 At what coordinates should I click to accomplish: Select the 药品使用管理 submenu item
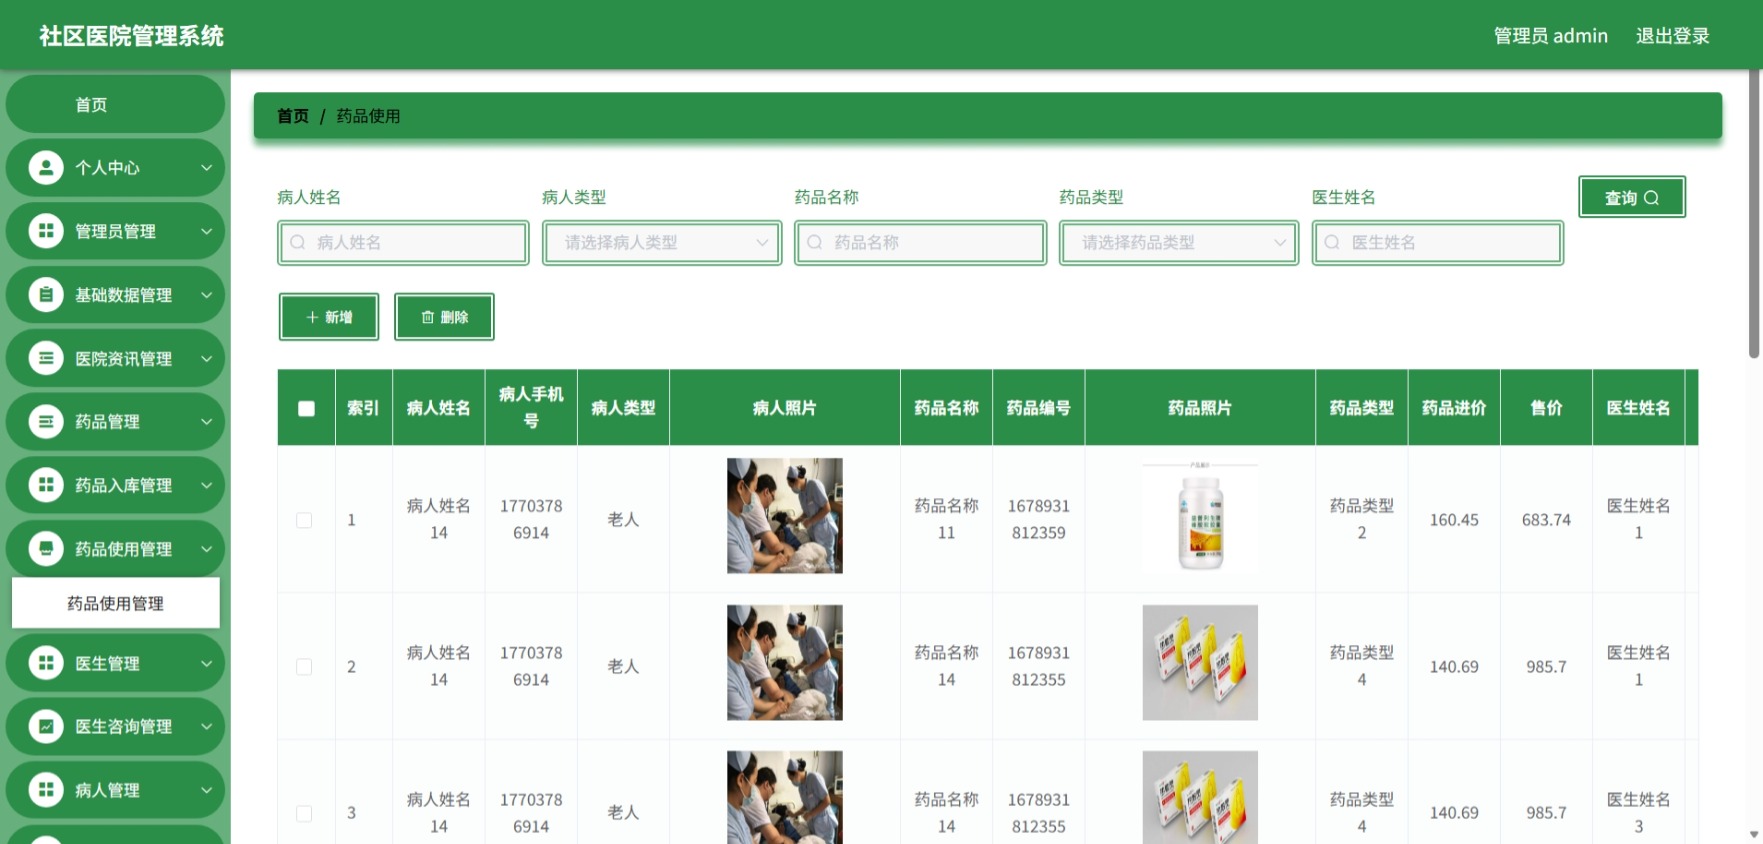pos(115,603)
